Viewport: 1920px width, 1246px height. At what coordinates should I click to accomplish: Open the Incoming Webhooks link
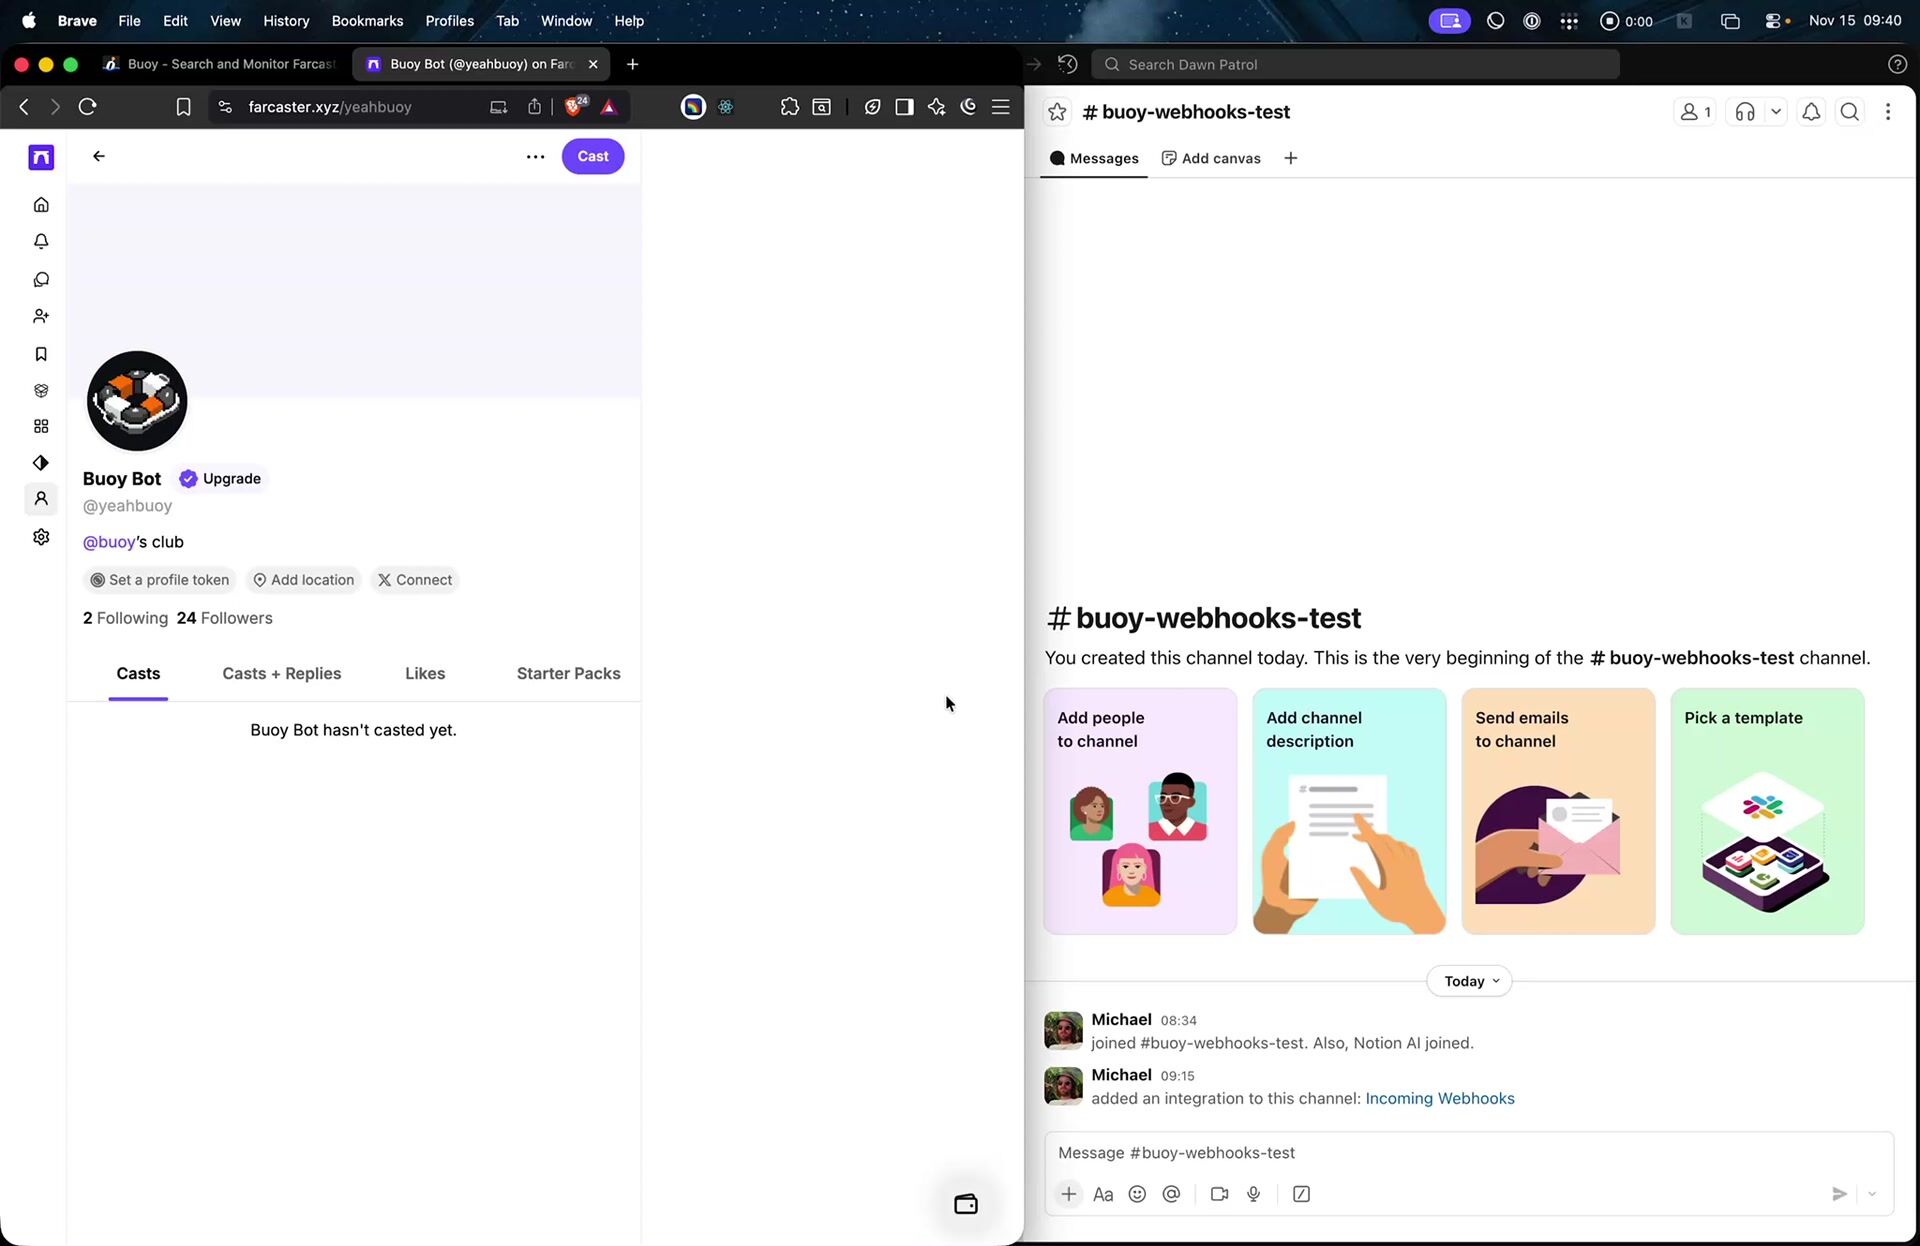coord(1439,1098)
